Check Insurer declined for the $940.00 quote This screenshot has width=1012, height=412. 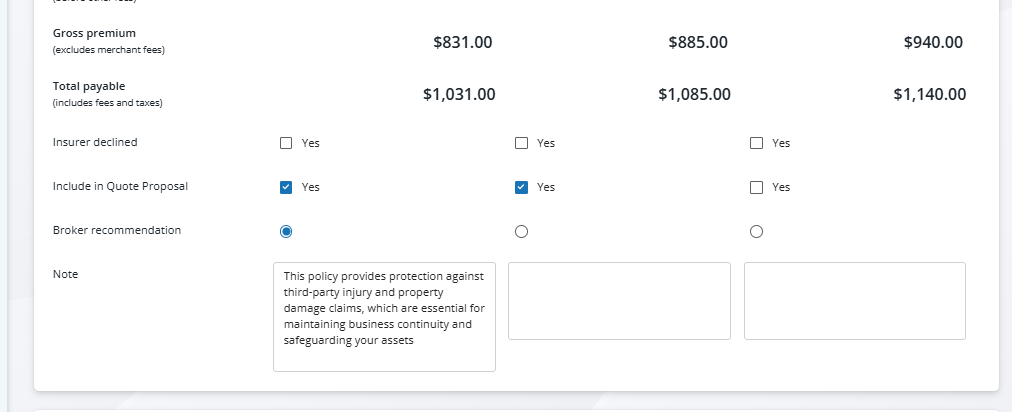[756, 143]
